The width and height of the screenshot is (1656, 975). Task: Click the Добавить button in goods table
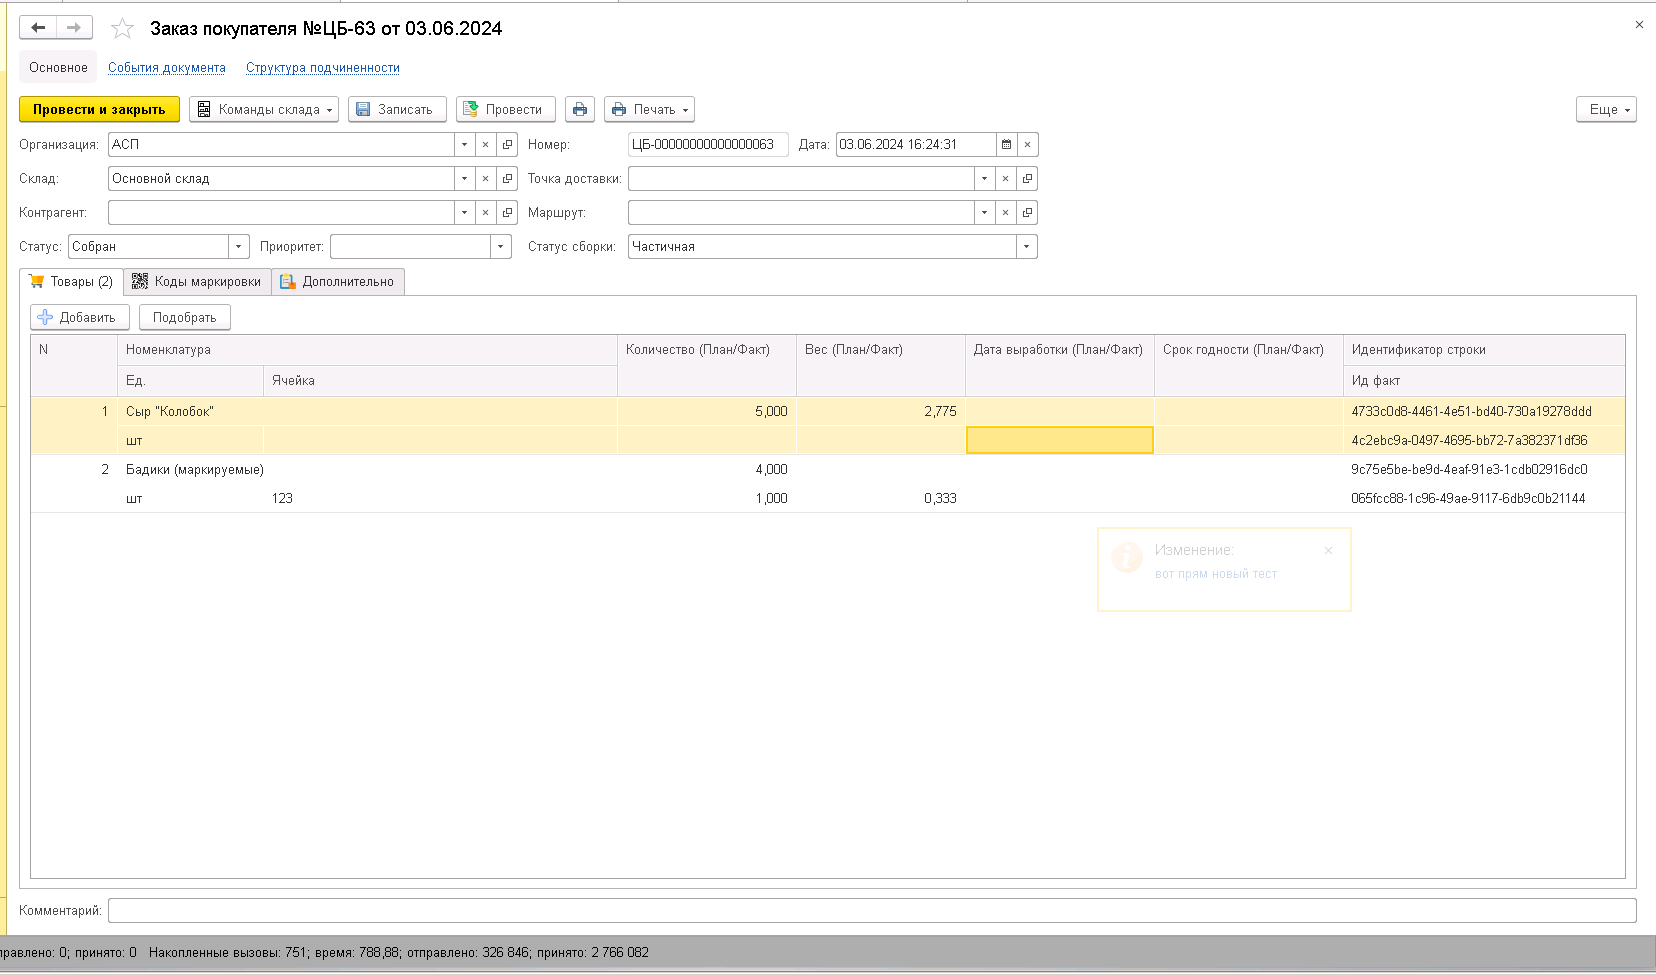pos(80,317)
